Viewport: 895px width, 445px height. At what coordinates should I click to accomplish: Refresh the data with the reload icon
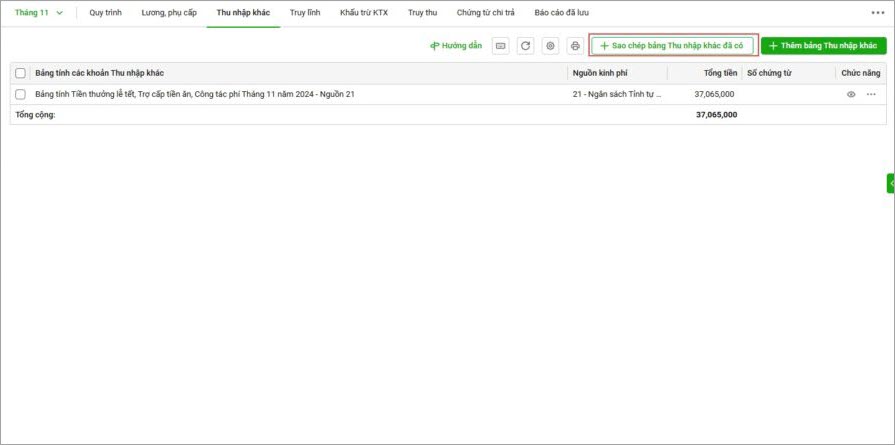pyautogui.click(x=525, y=46)
